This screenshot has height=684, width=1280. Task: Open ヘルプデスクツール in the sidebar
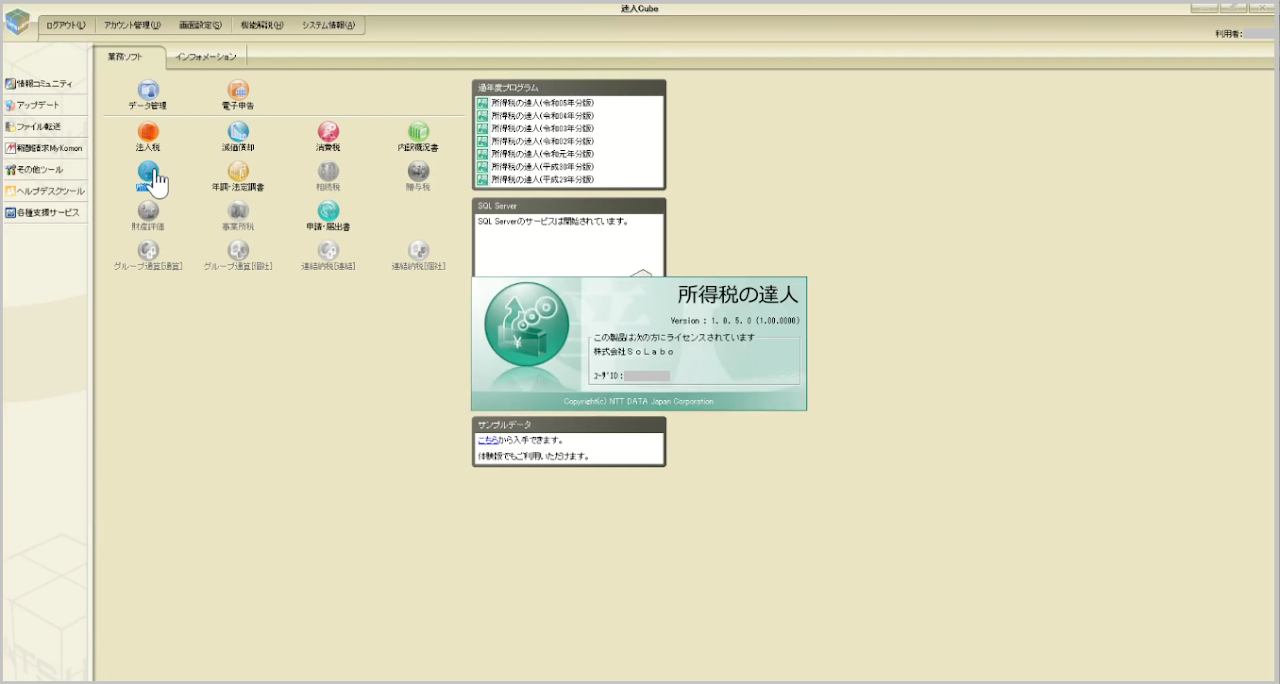pyautogui.click(x=44, y=191)
